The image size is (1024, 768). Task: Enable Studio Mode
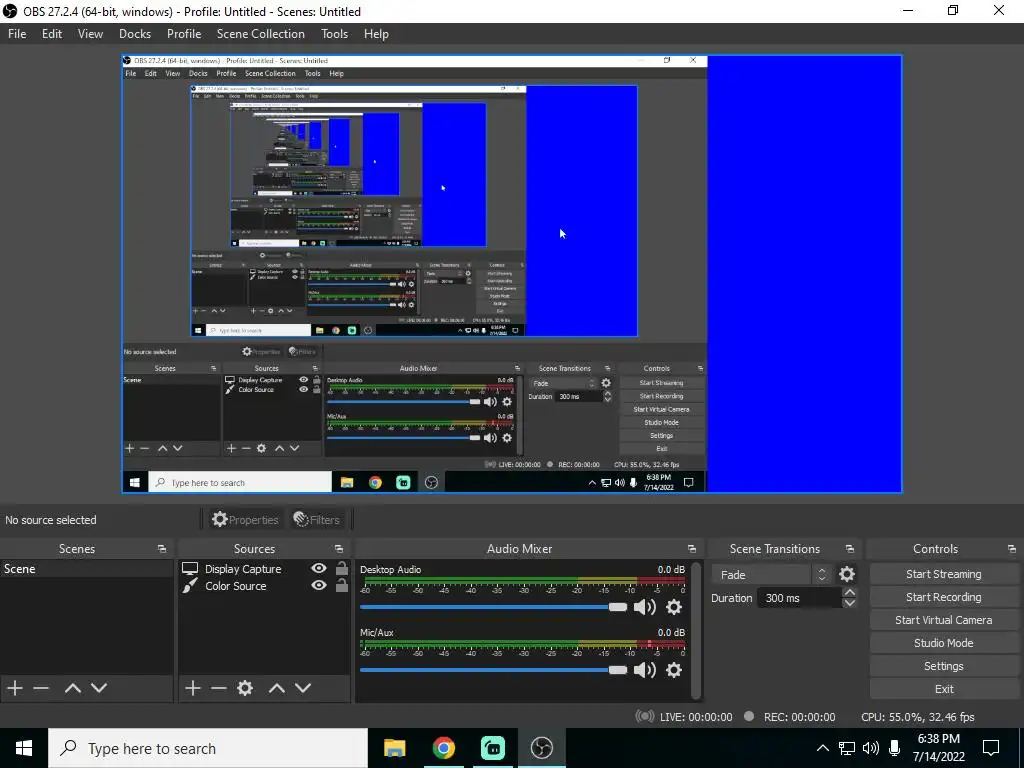[944, 643]
